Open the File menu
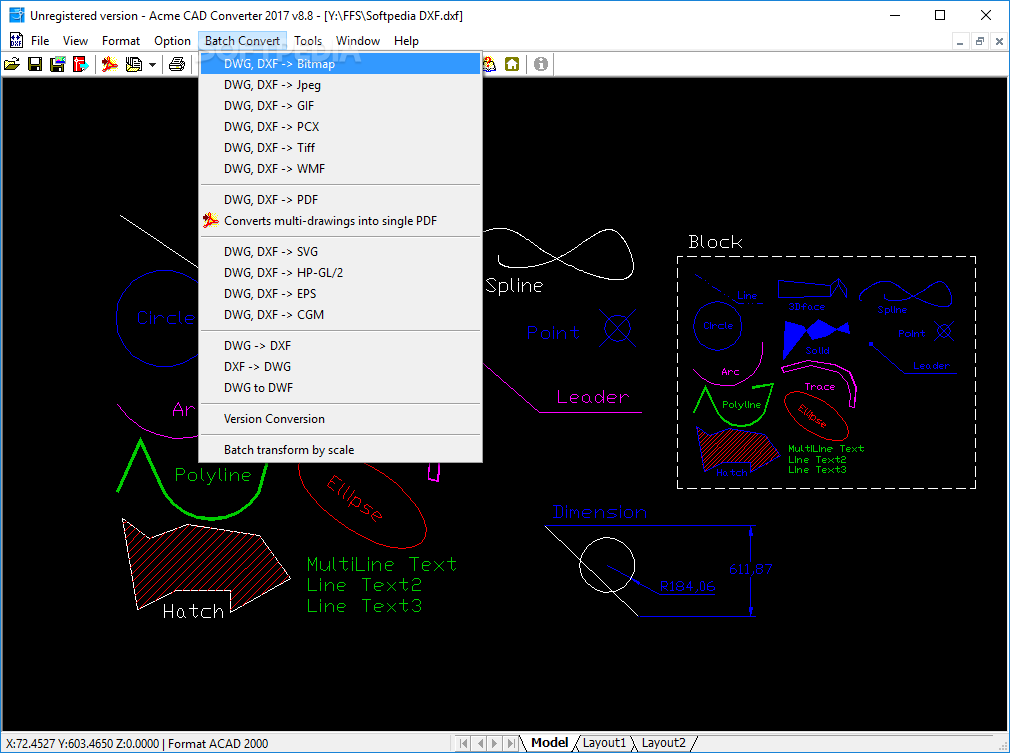 40,41
